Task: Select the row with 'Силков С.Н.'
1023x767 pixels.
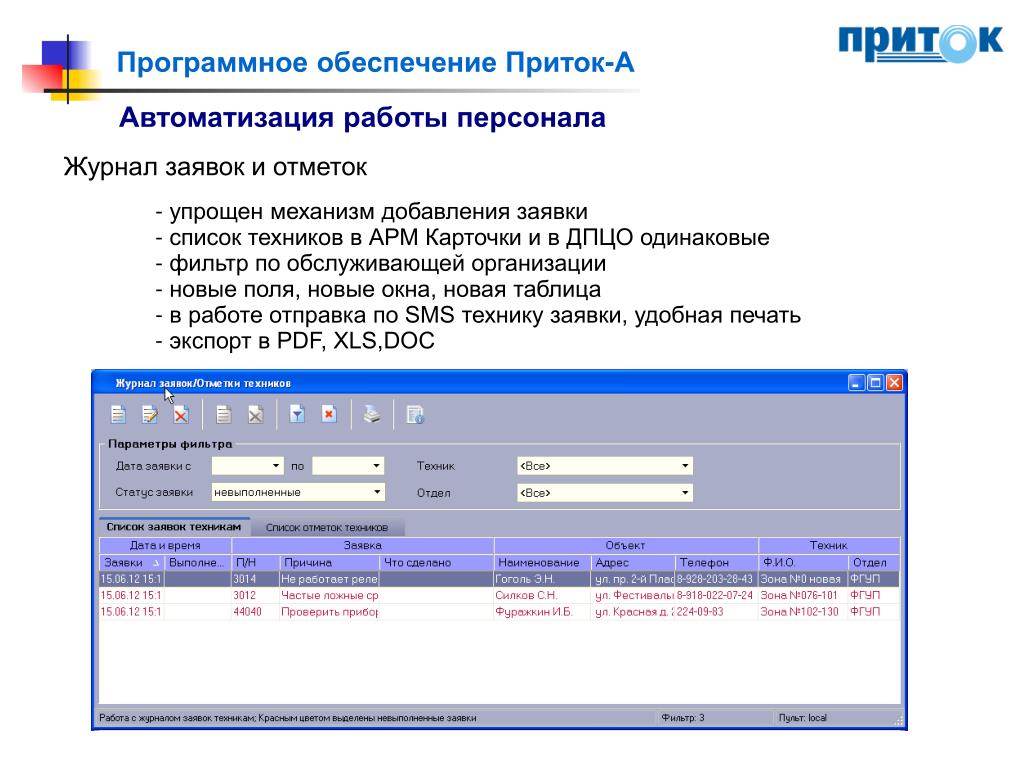Action: (x=499, y=595)
